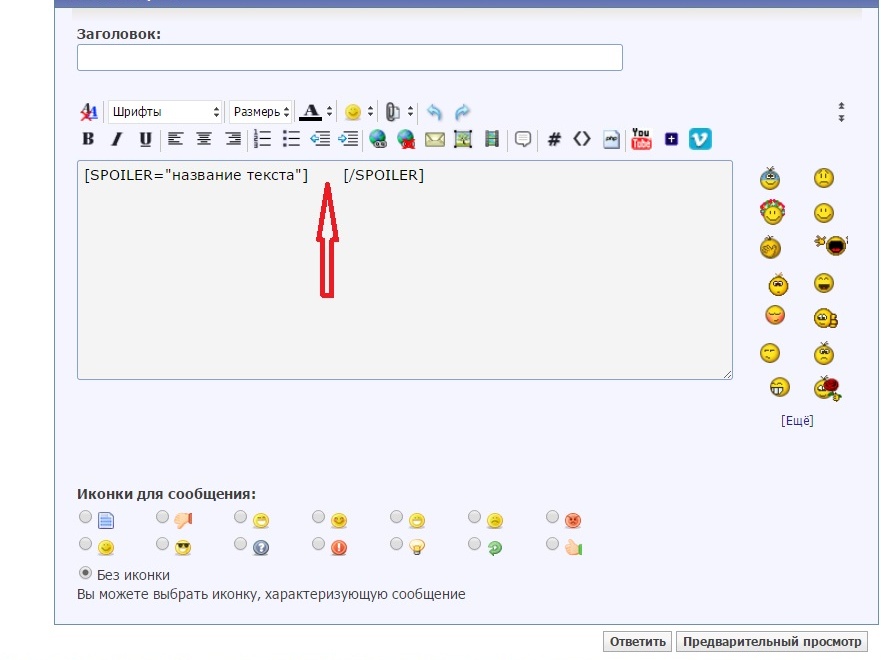The height and width of the screenshot is (660, 881).
Task: Select the 'Без иконки' radio button
Action: [85, 574]
